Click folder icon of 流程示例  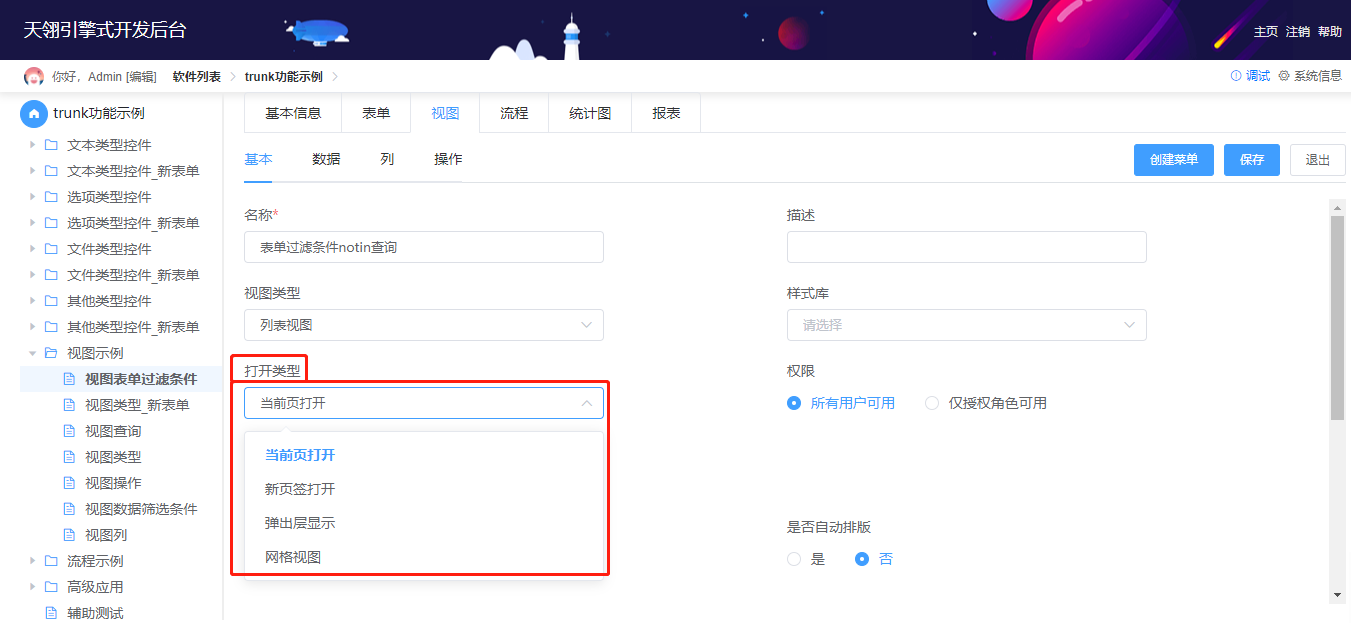click(x=51, y=561)
